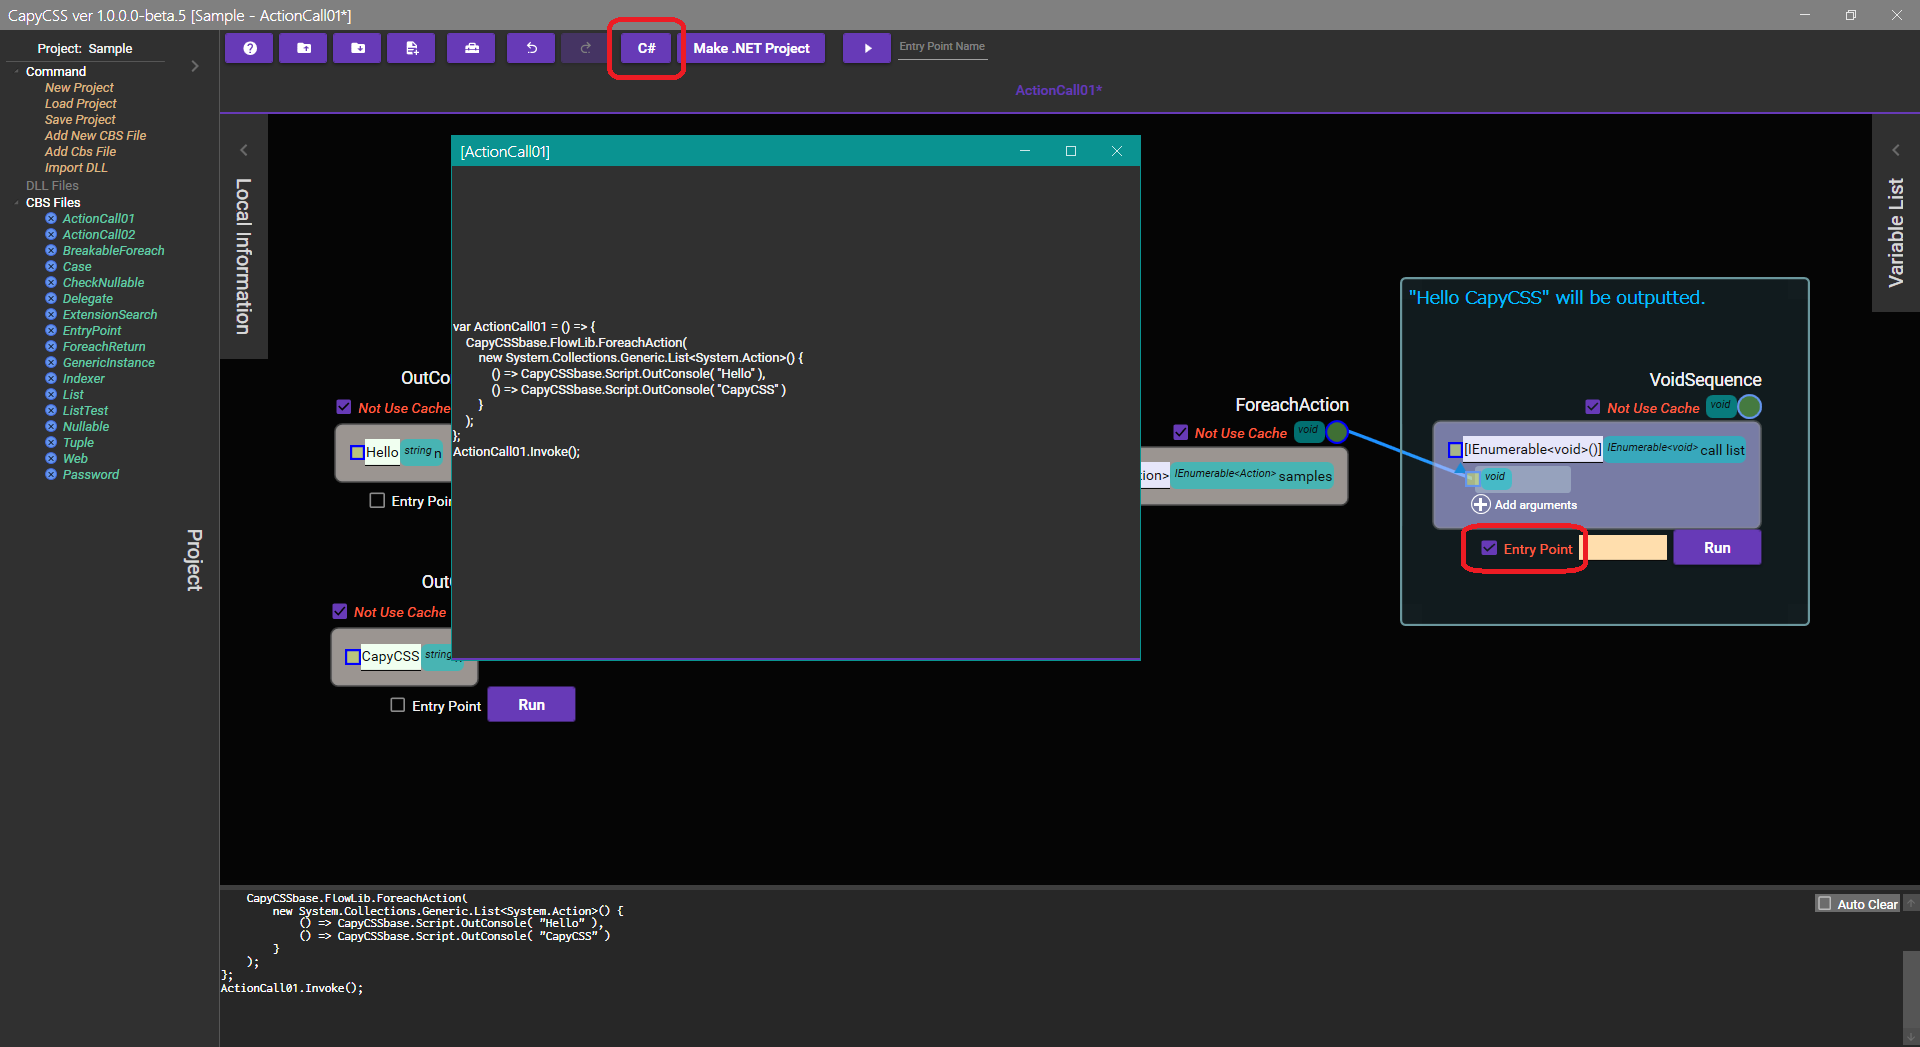The width and height of the screenshot is (1920, 1047).
Task: Click the icon beside List file
Action: click(x=51, y=394)
